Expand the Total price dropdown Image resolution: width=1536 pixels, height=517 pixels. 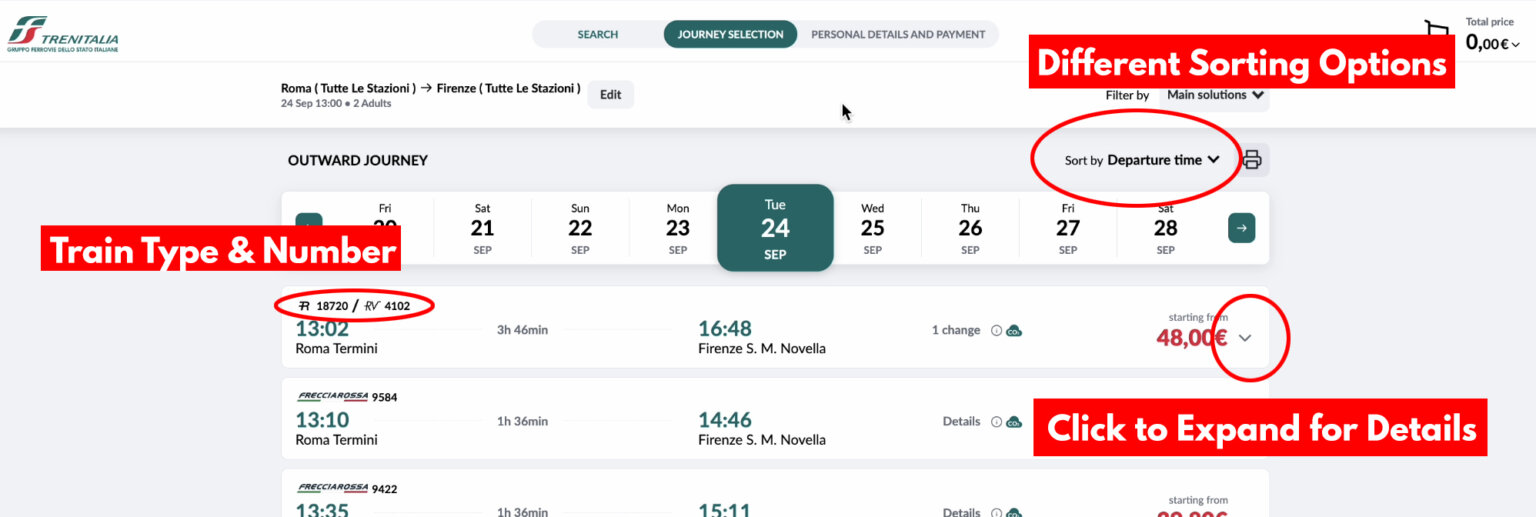[x=1493, y=43]
